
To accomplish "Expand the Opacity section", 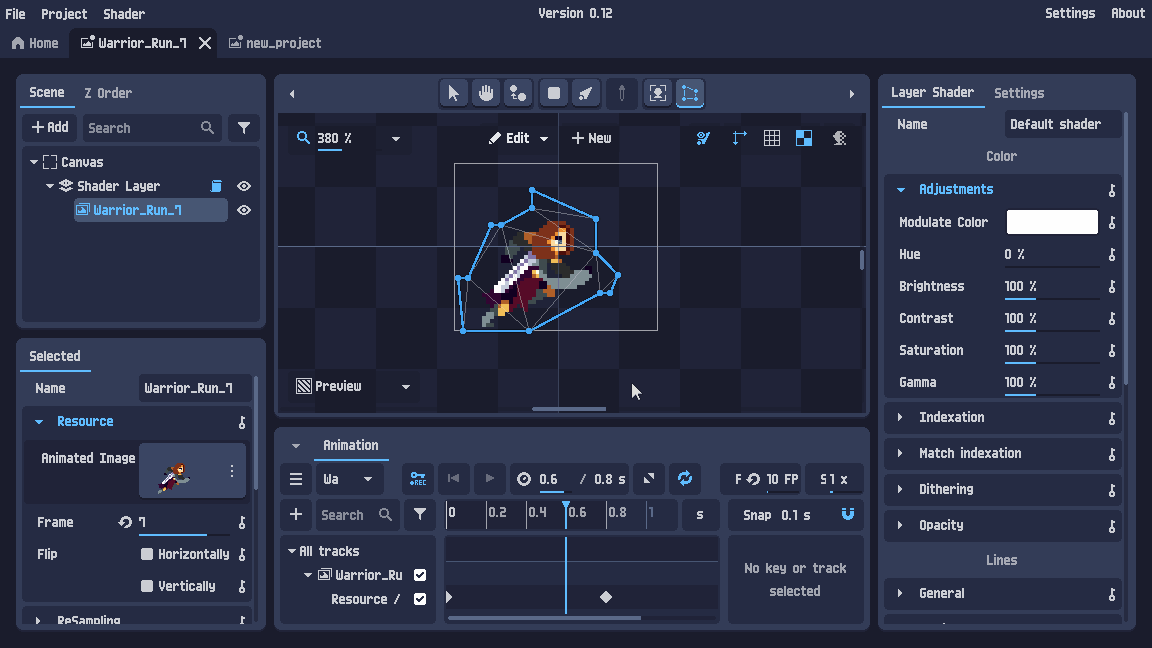I will pyautogui.click(x=901, y=525).
